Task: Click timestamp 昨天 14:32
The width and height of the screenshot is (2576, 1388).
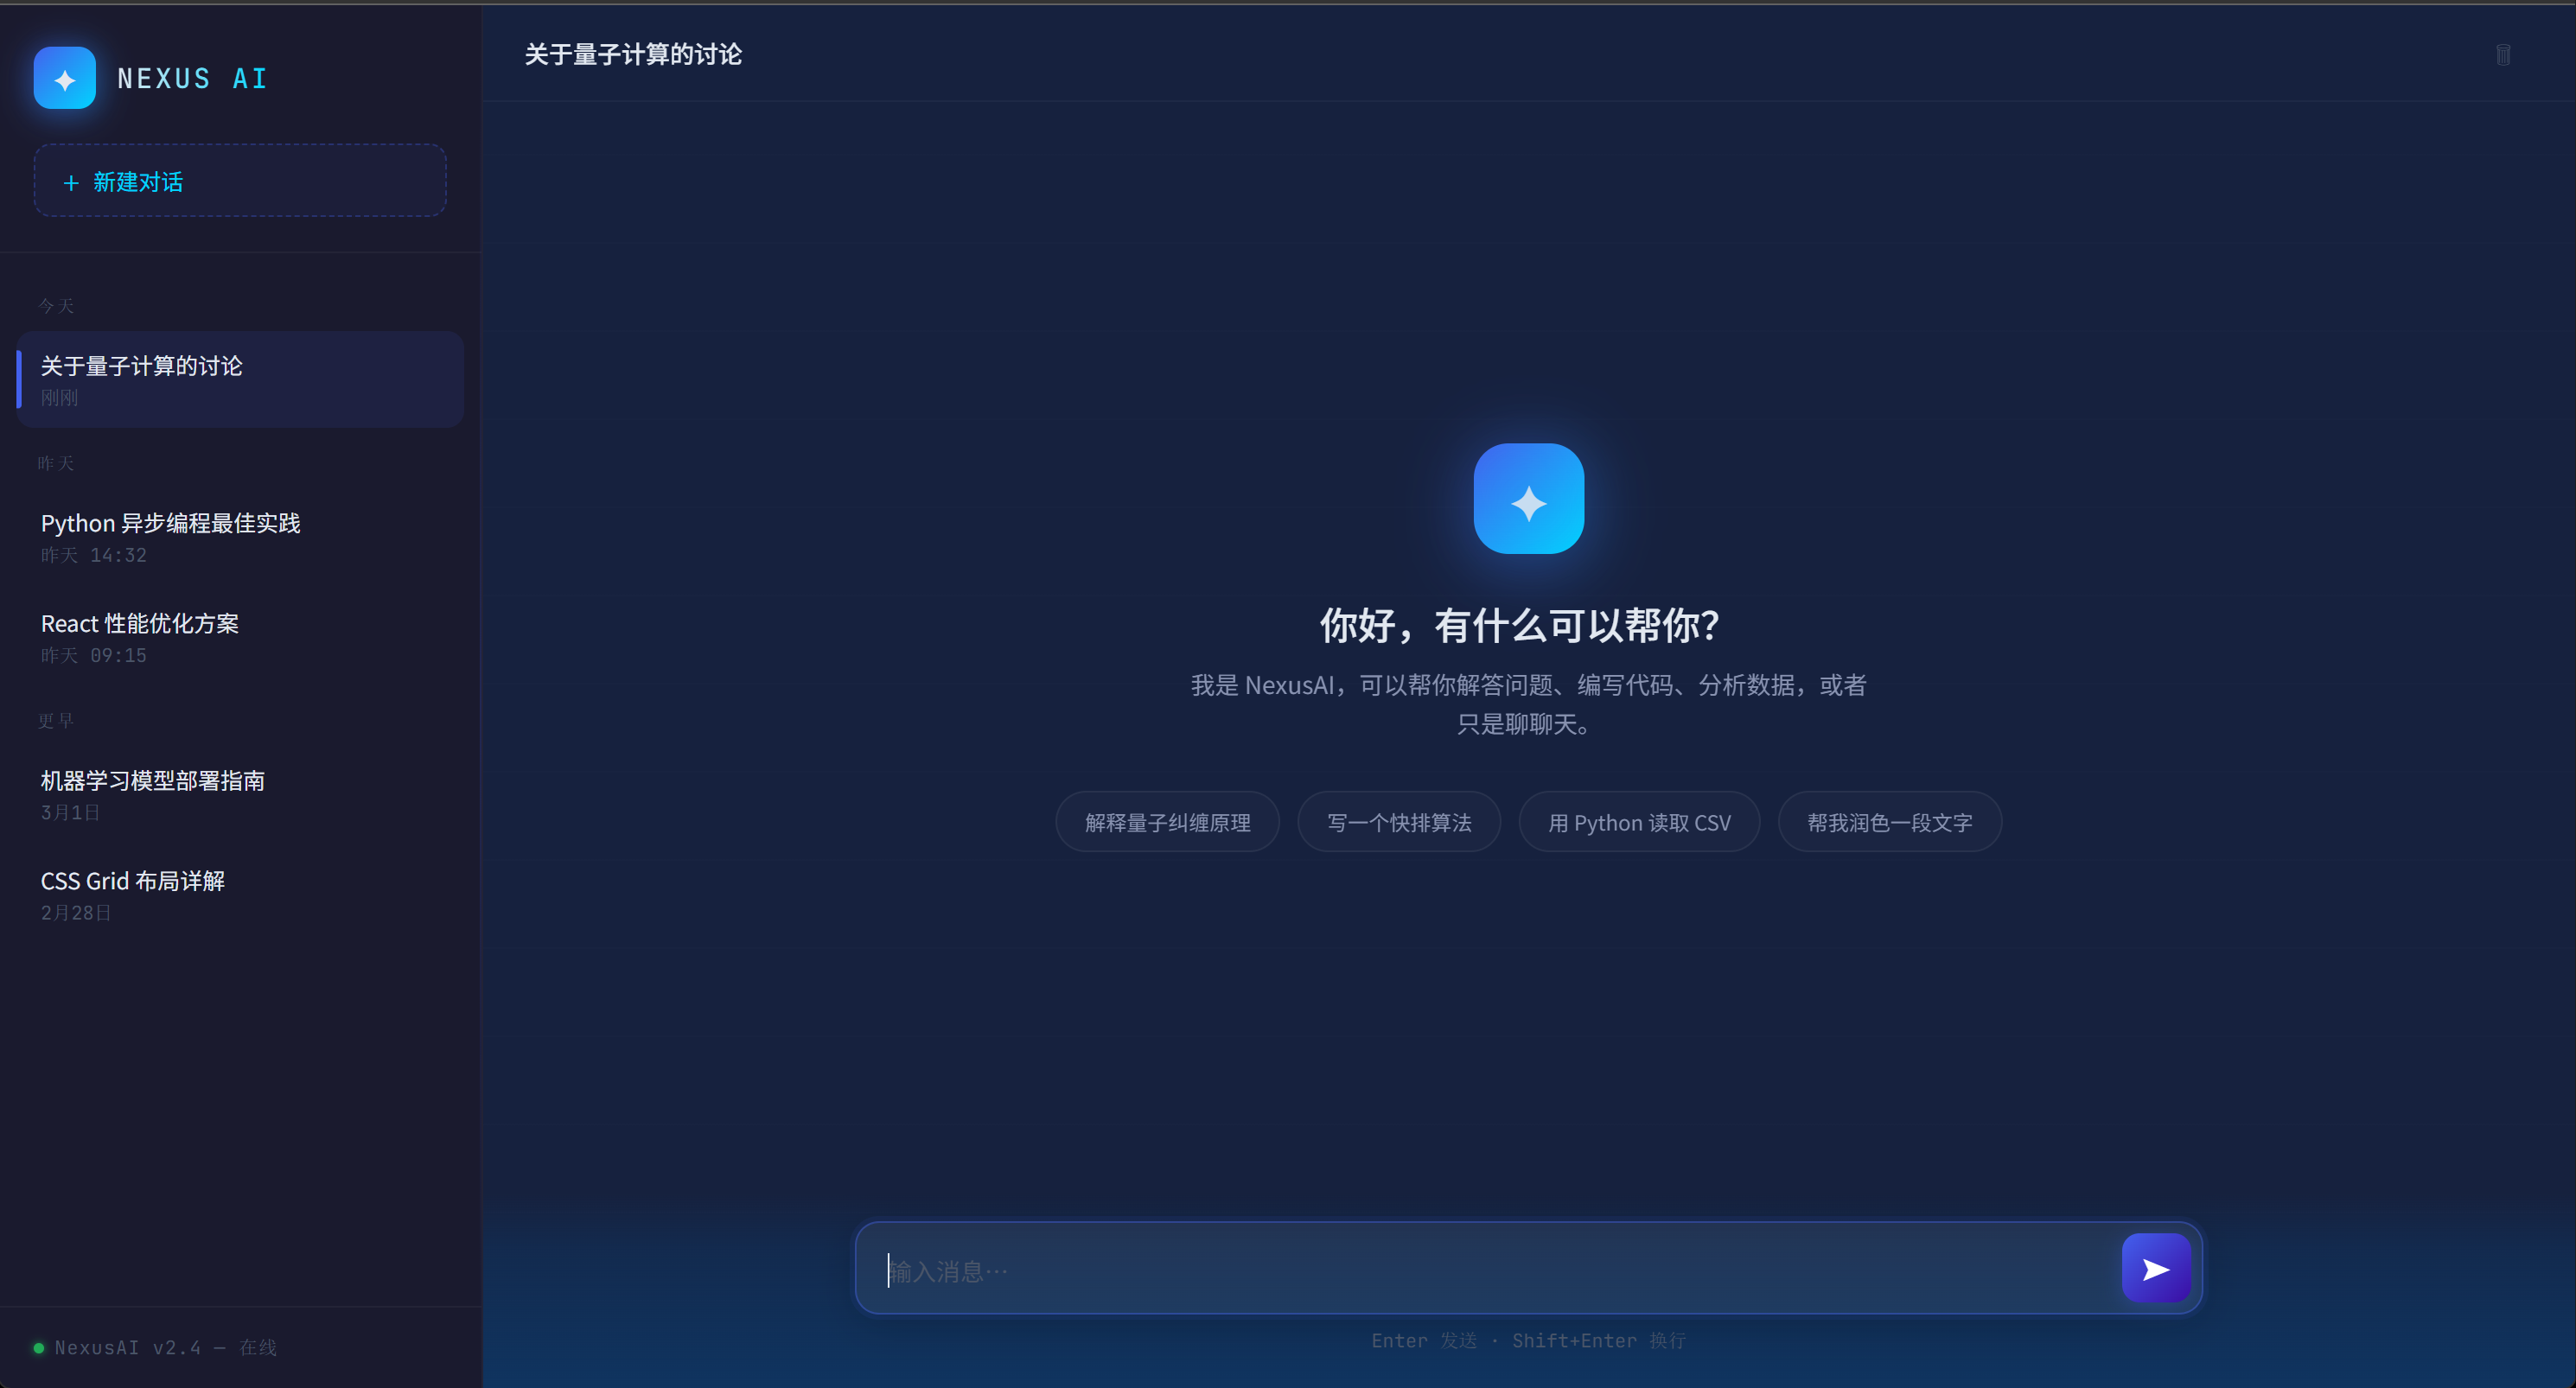Action: click(x=94, y=555)
